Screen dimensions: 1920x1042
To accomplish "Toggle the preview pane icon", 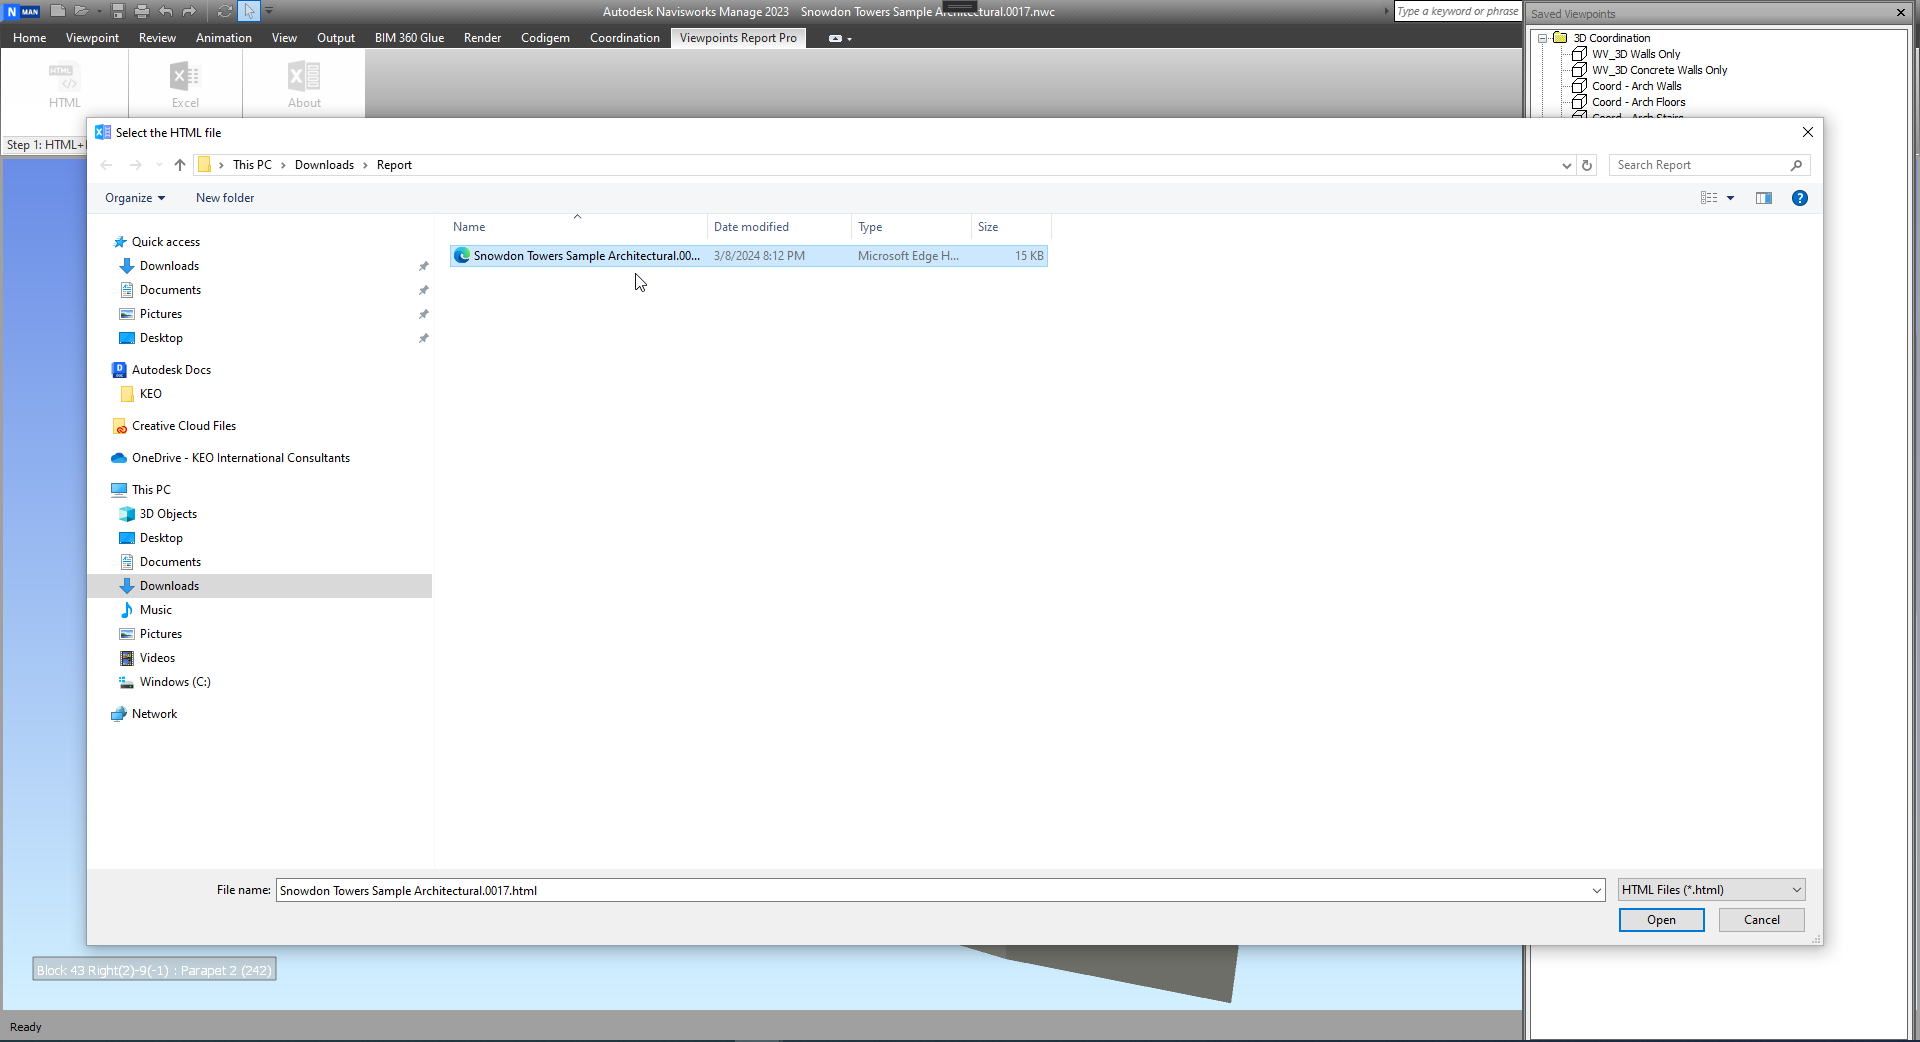I will pos(1764,198).
